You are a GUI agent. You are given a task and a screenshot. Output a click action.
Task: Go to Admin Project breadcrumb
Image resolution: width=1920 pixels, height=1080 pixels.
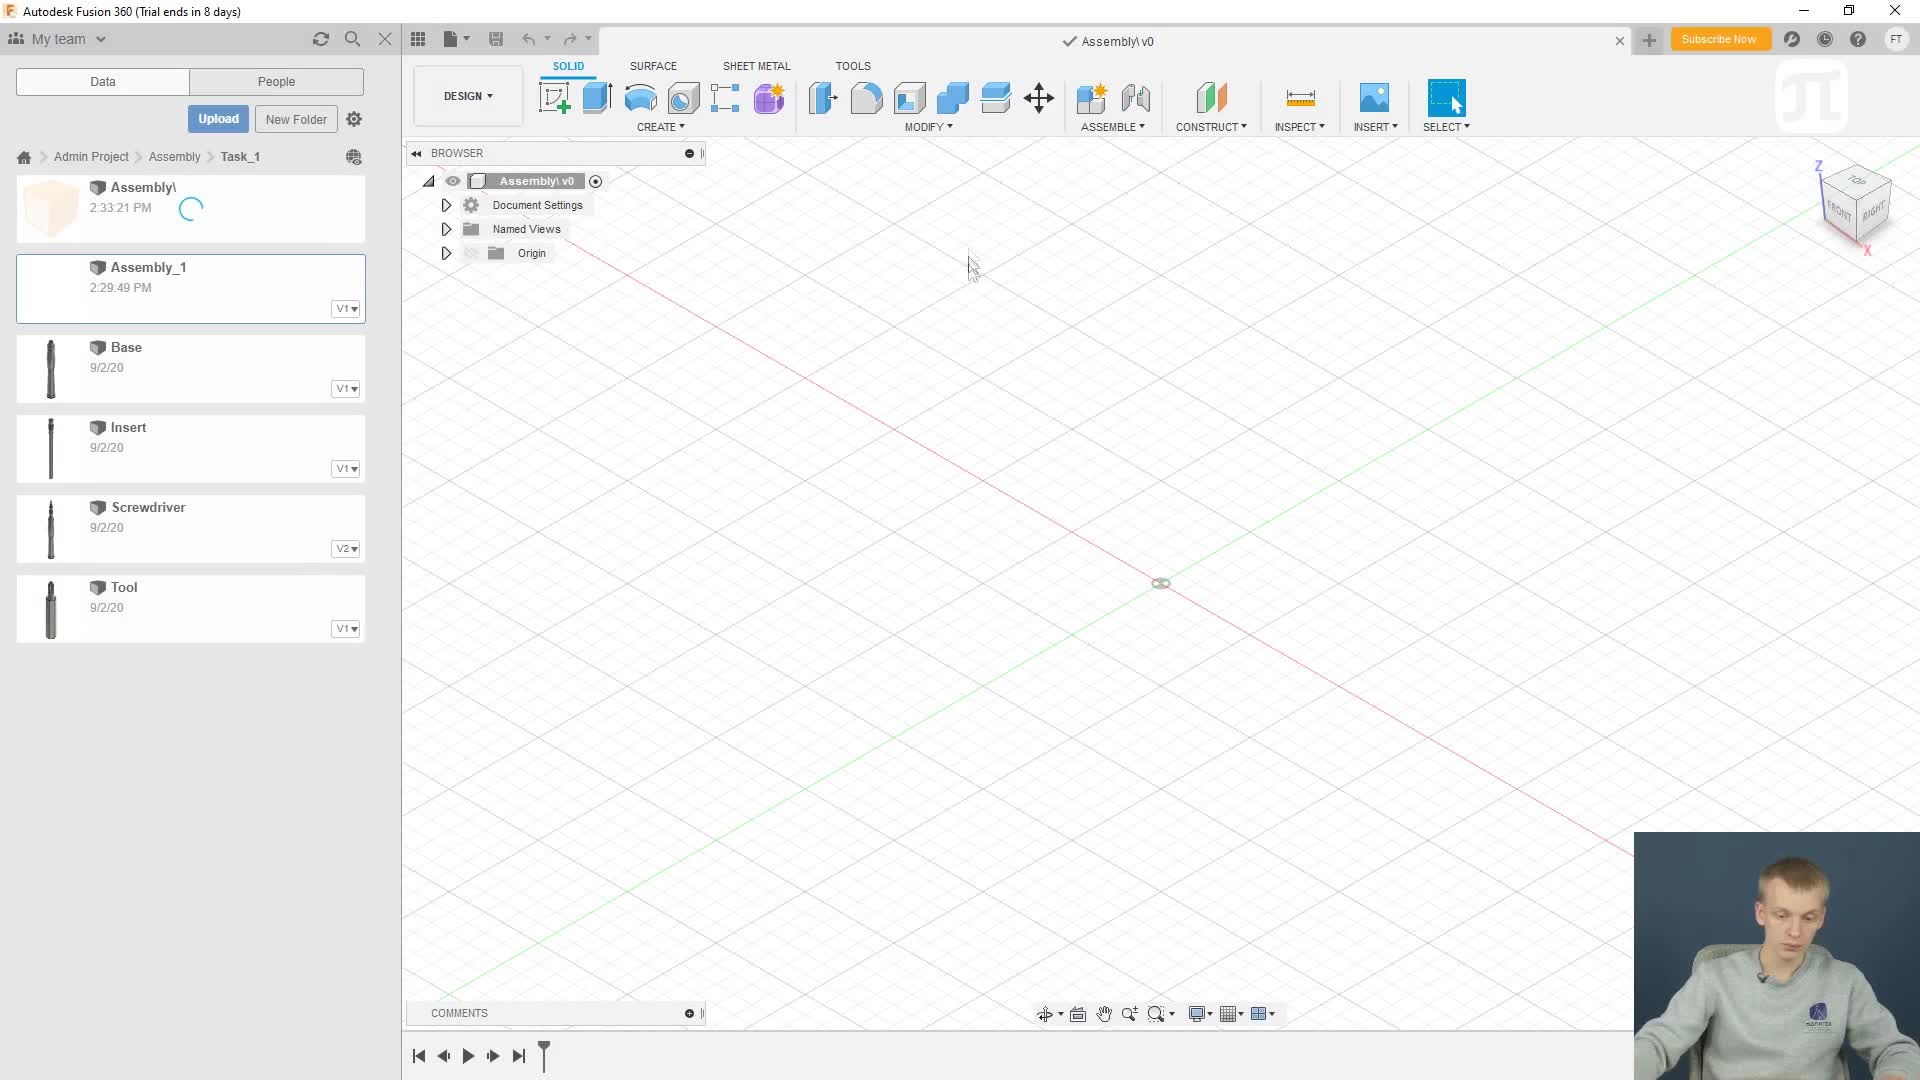91,157
